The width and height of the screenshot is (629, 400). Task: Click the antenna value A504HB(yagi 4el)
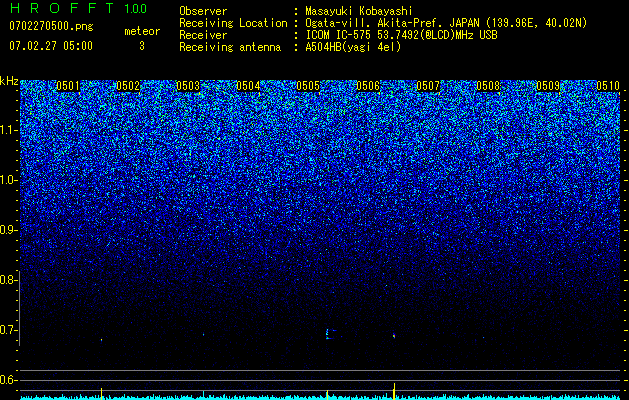click(353, 47)
